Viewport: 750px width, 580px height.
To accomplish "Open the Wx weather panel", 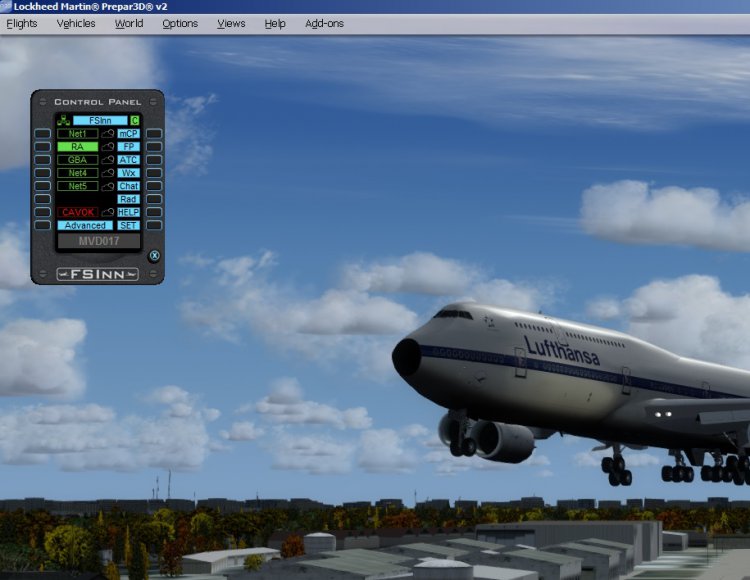I will pyautogui.click(x=128, y=173).
